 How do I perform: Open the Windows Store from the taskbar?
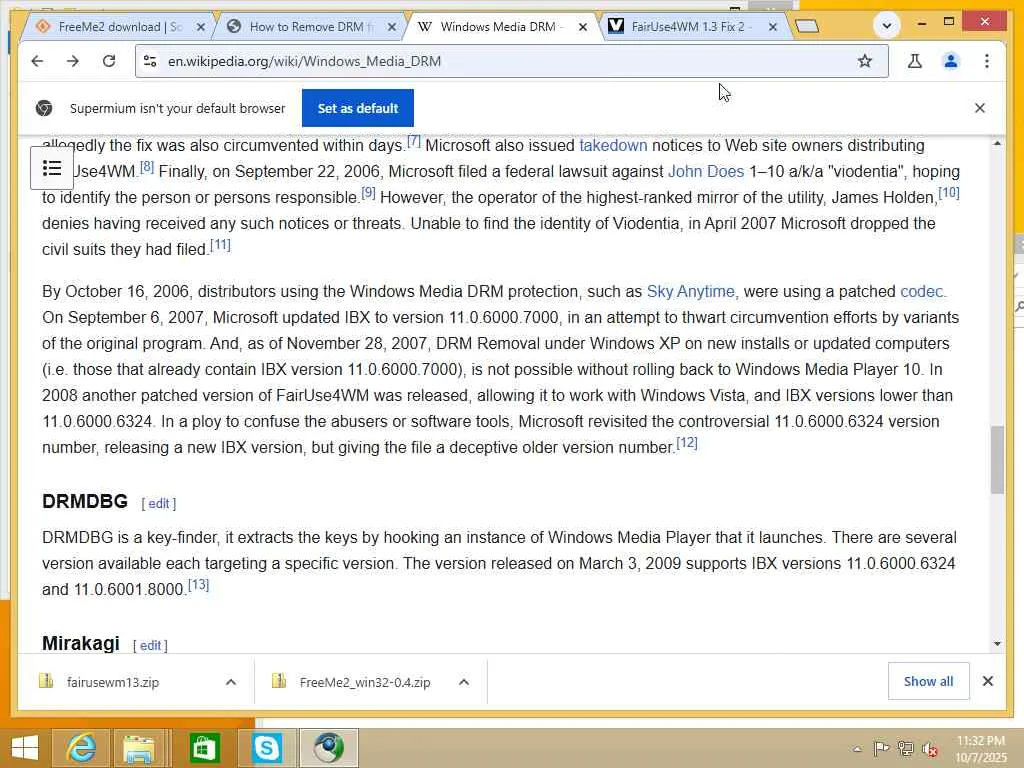pos(204,748)
